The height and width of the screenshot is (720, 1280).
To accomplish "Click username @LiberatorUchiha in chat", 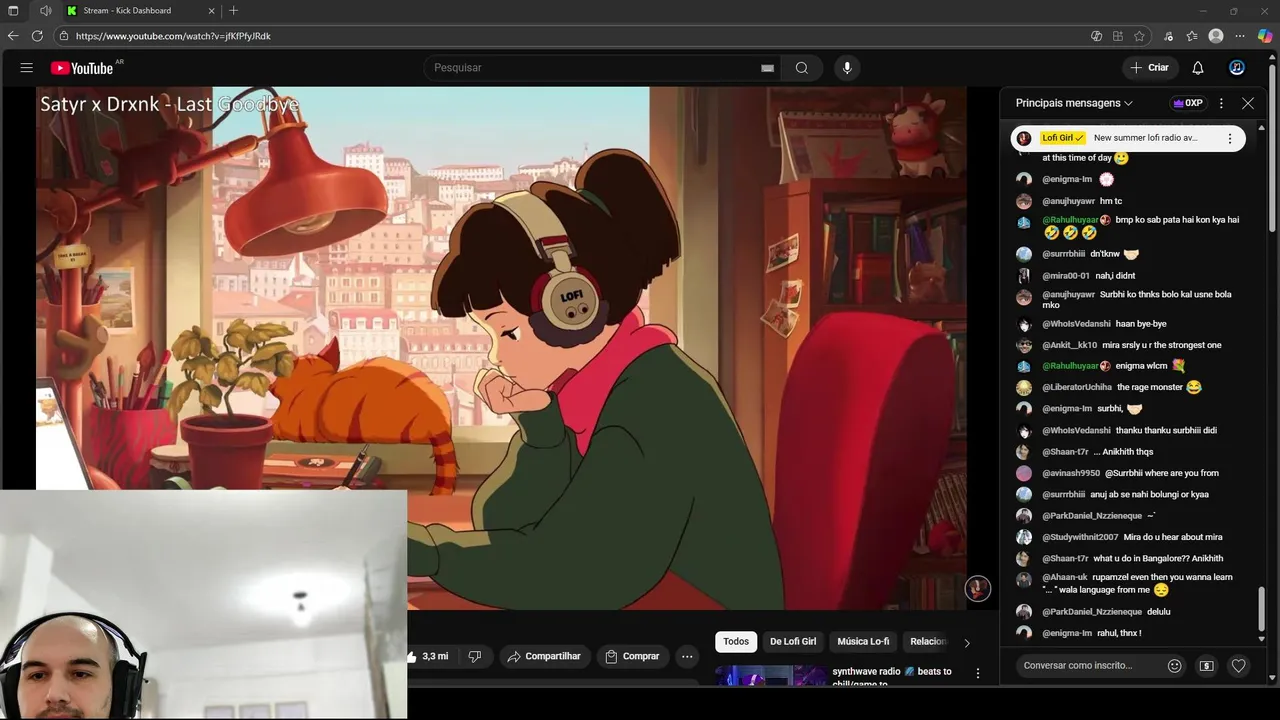I will (1077, 387).
